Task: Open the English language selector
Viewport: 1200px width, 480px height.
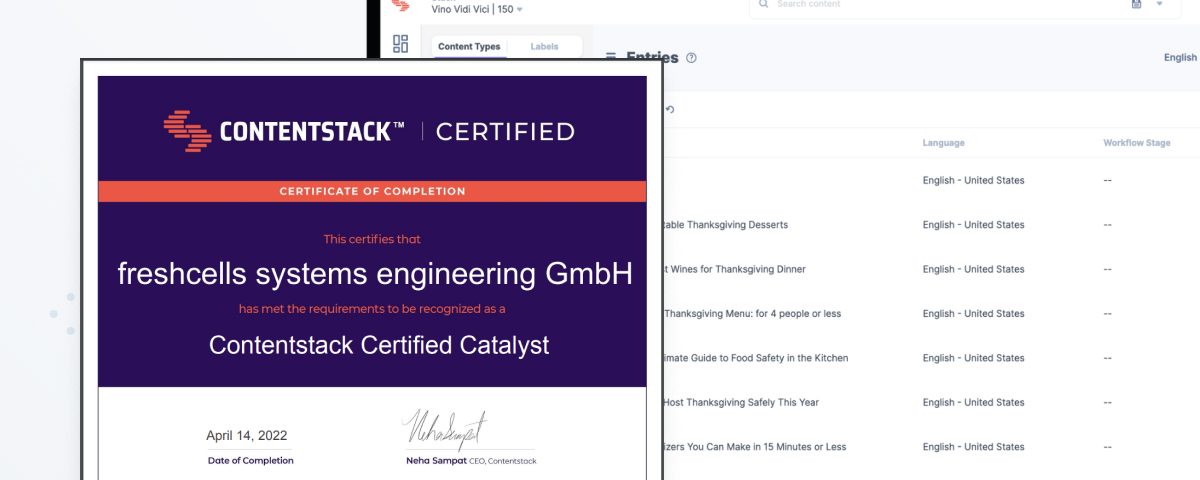Action: [x=1181, y=58]
